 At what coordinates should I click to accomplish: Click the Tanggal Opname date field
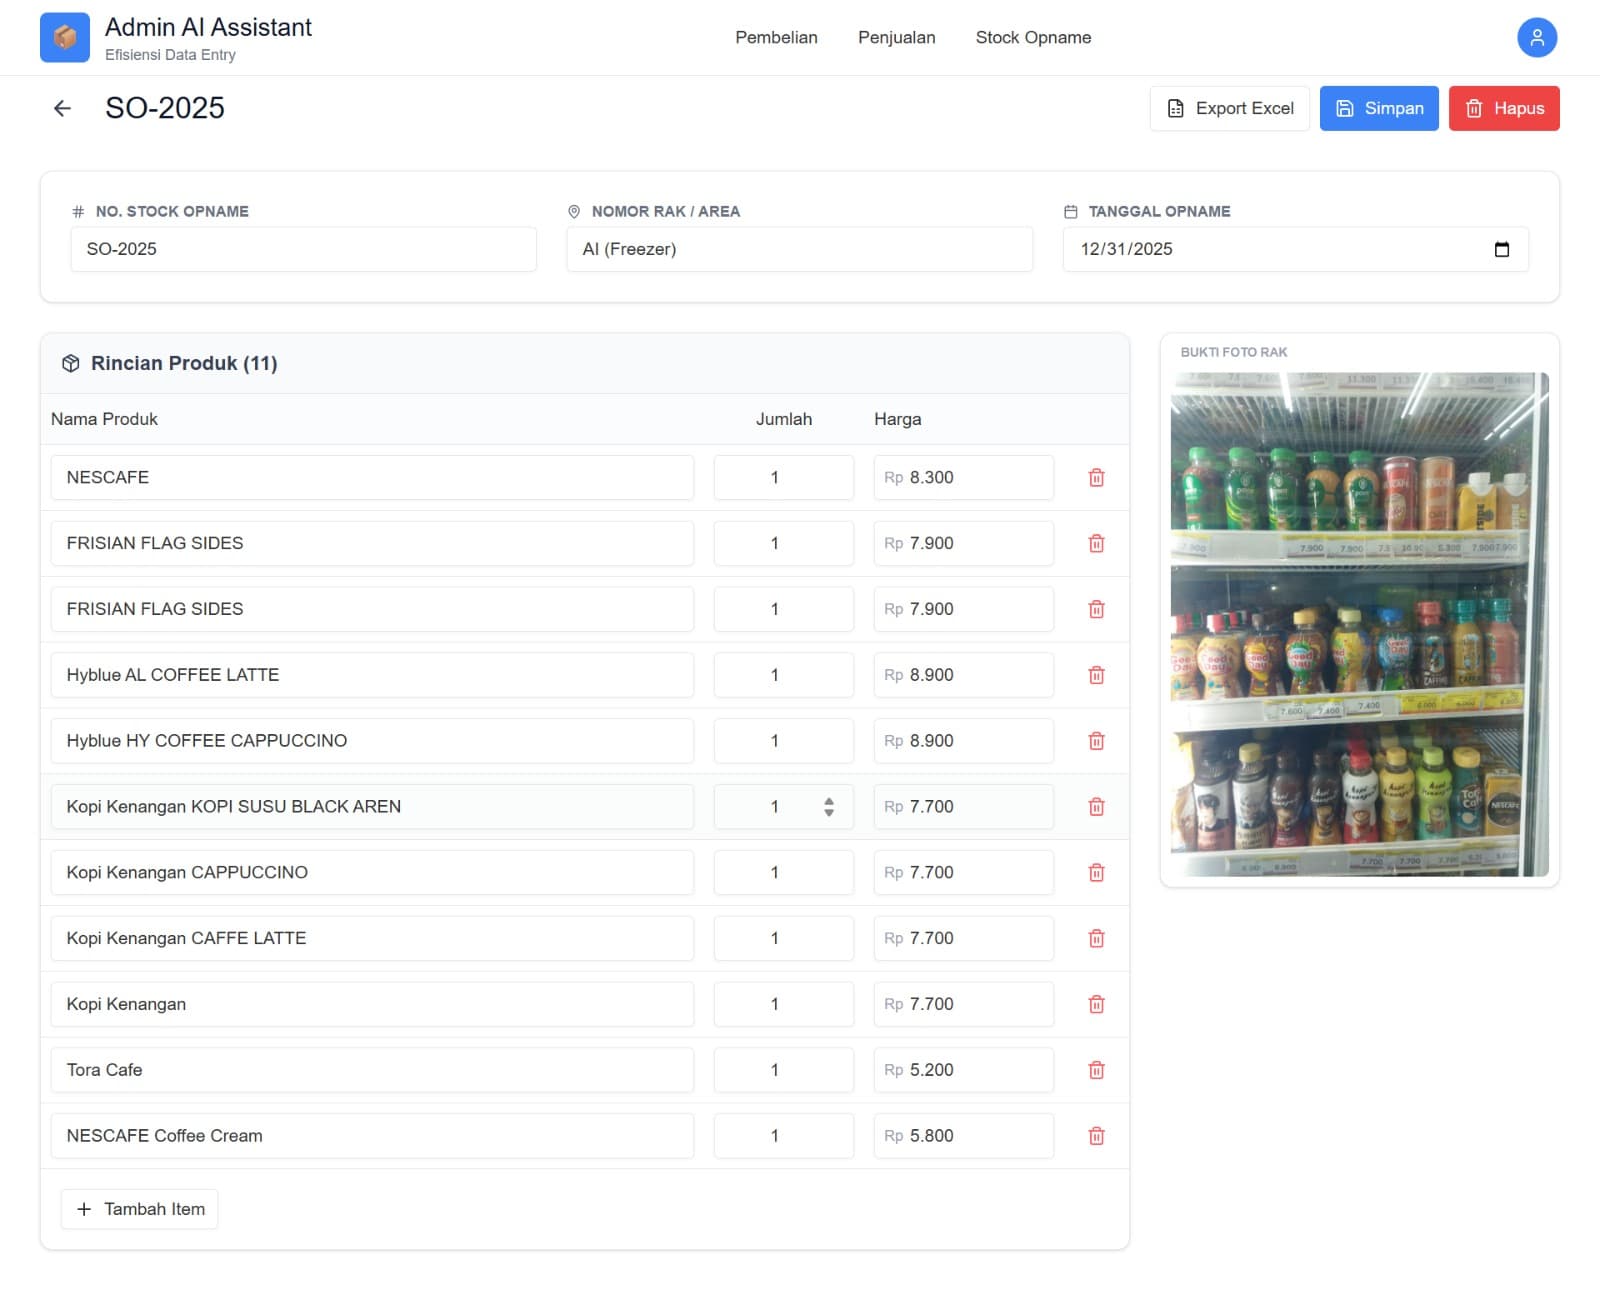pyautogui.click(x=1295, y=249)
